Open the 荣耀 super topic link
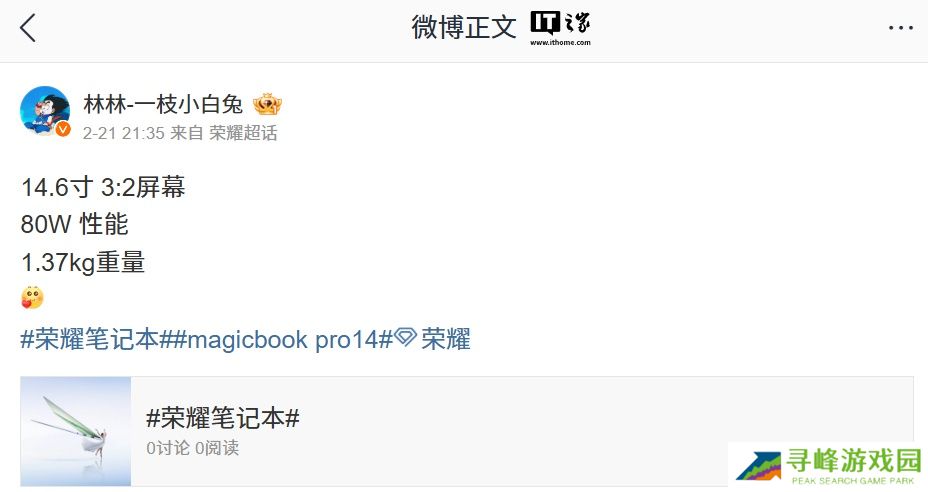The height and width of the screenshot is (492, 928). [446, 339]
